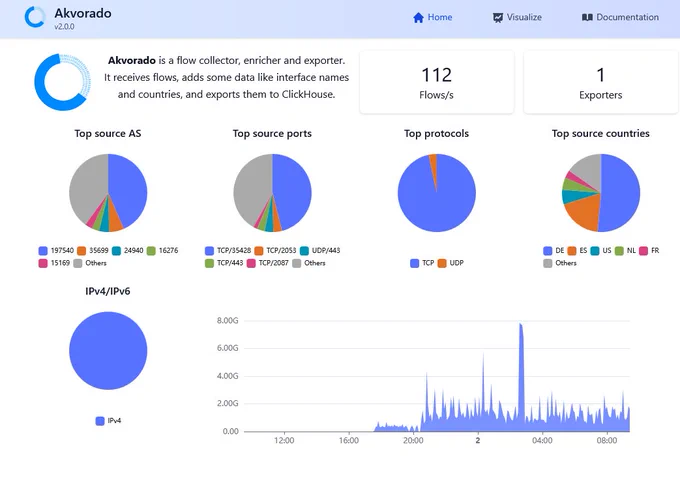Toggle the TCP/2053 legend swatch
The height and width of the screenshot is (500, 680).
(258, 251)
